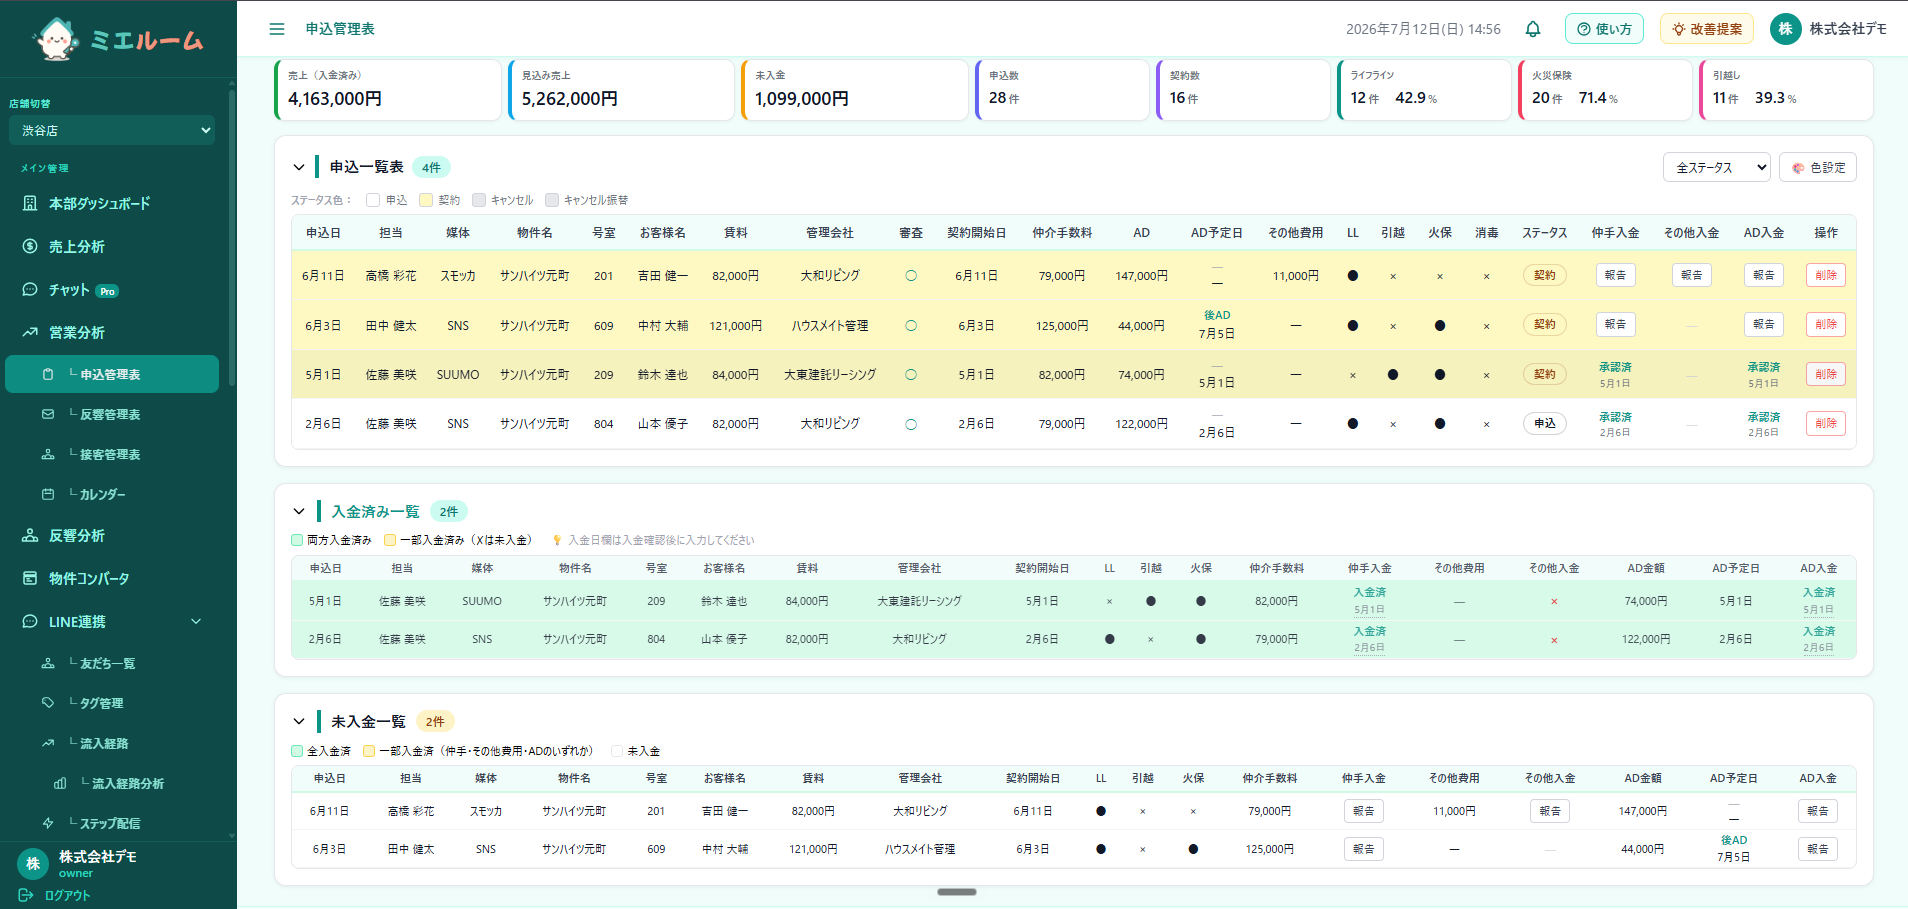Collapse the 申込一覧表 section

[x=299, y=167]
